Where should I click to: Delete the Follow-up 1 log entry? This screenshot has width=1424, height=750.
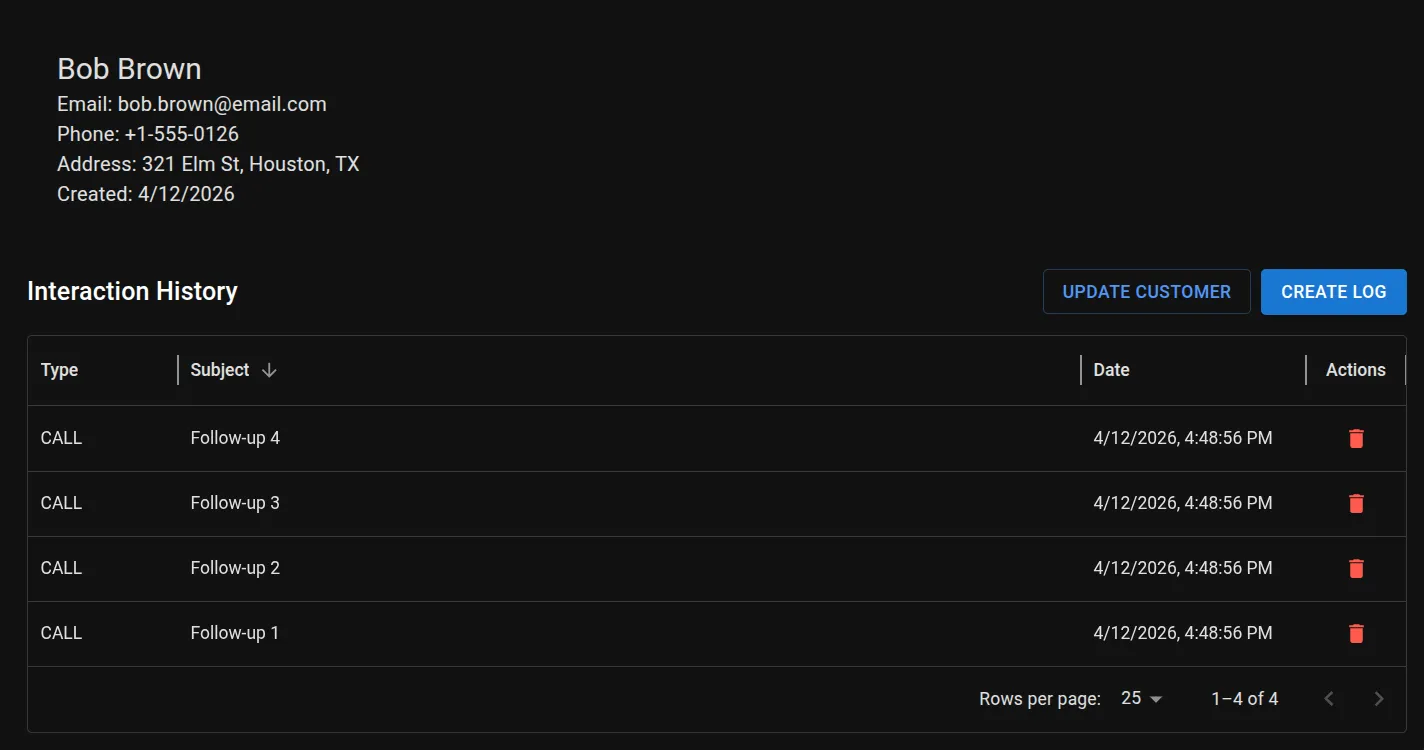(x=1356, y=633)
